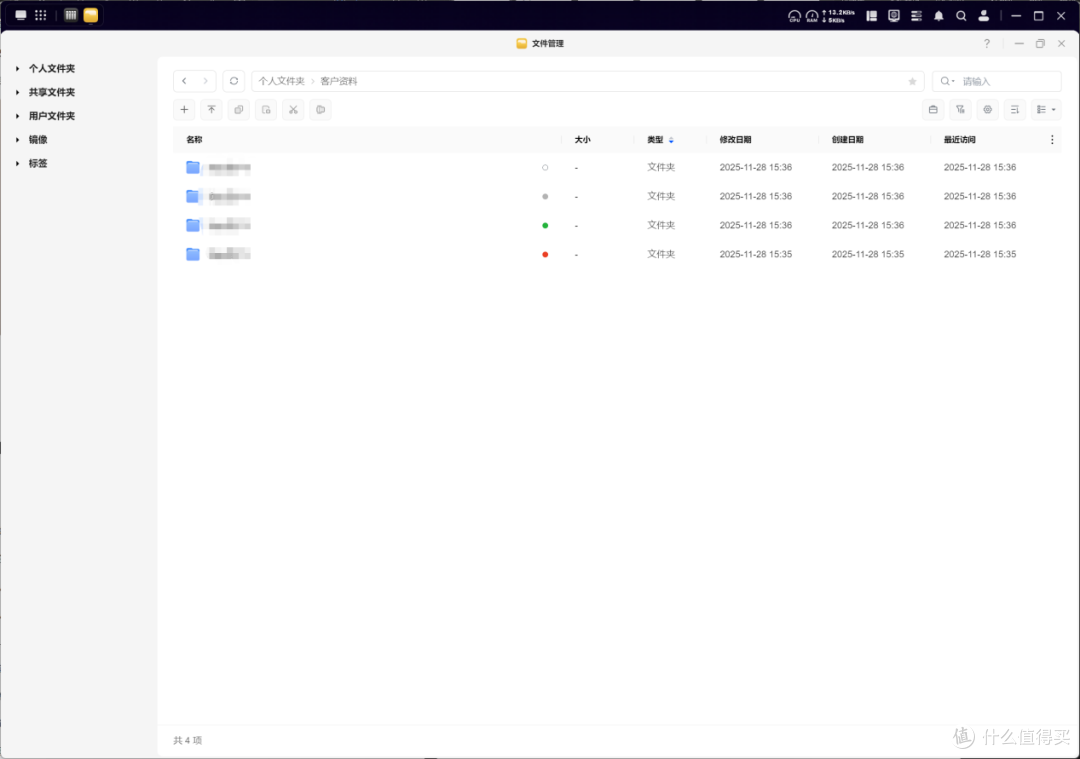Screen dimensions: 1080x759
Task: Expand 个人文件夹 in the sidebar
Action: [x=17, y=69]
